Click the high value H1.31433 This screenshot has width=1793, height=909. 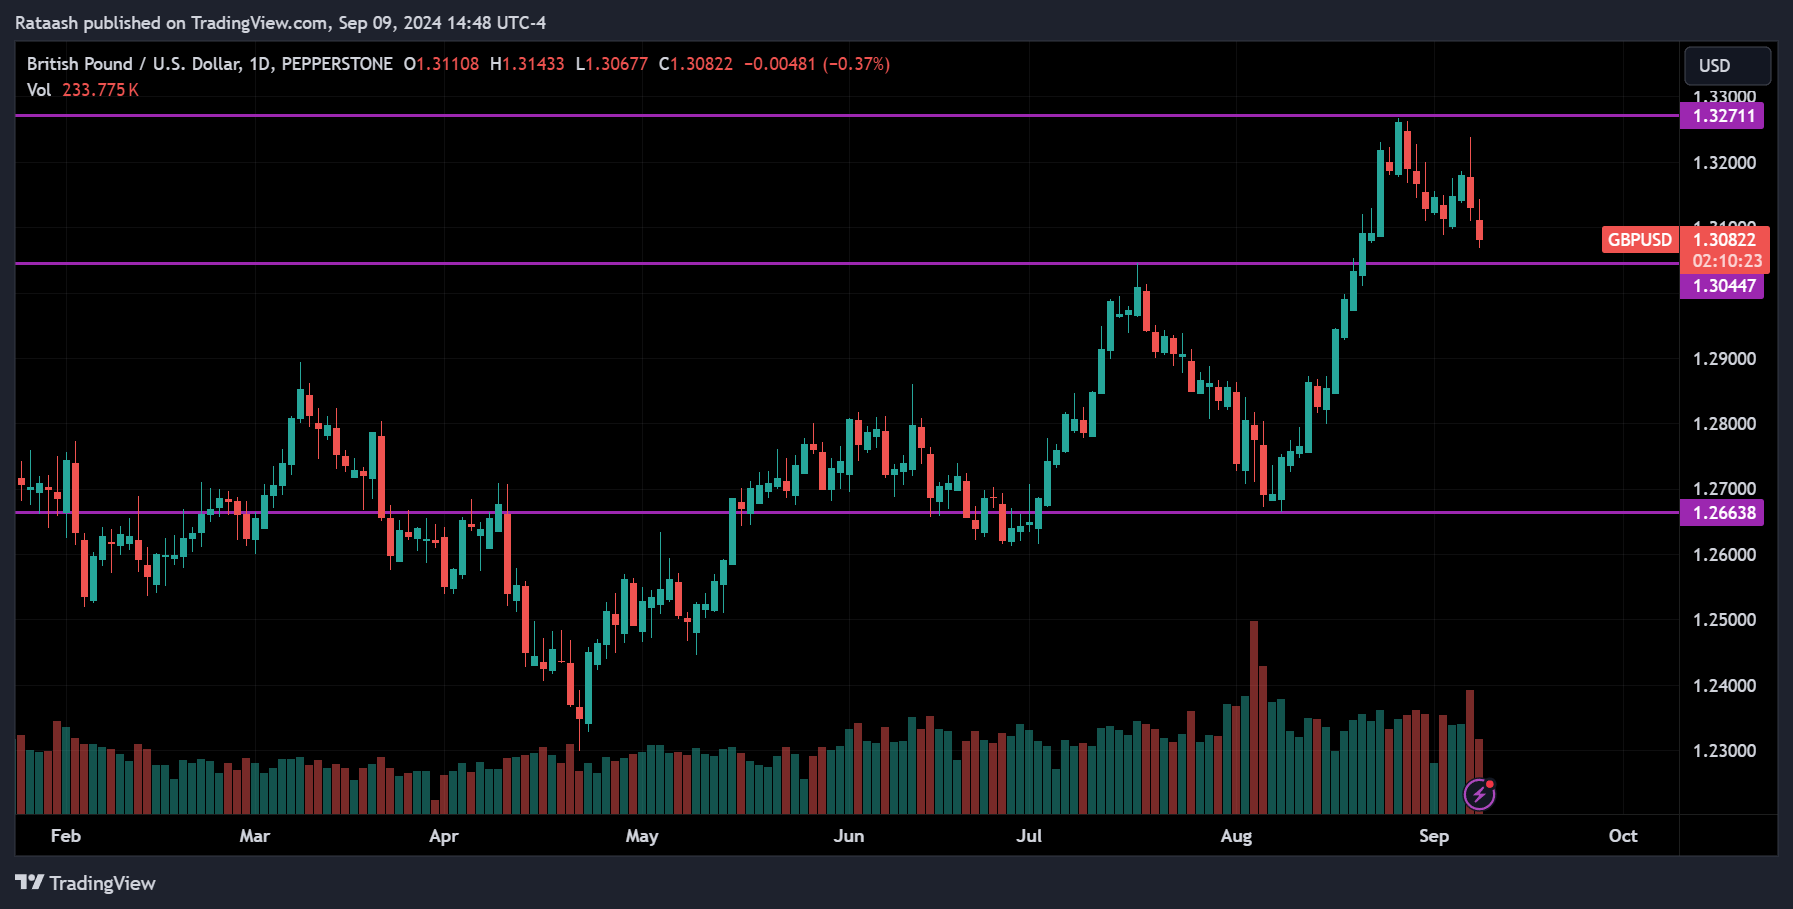point(527,64)
